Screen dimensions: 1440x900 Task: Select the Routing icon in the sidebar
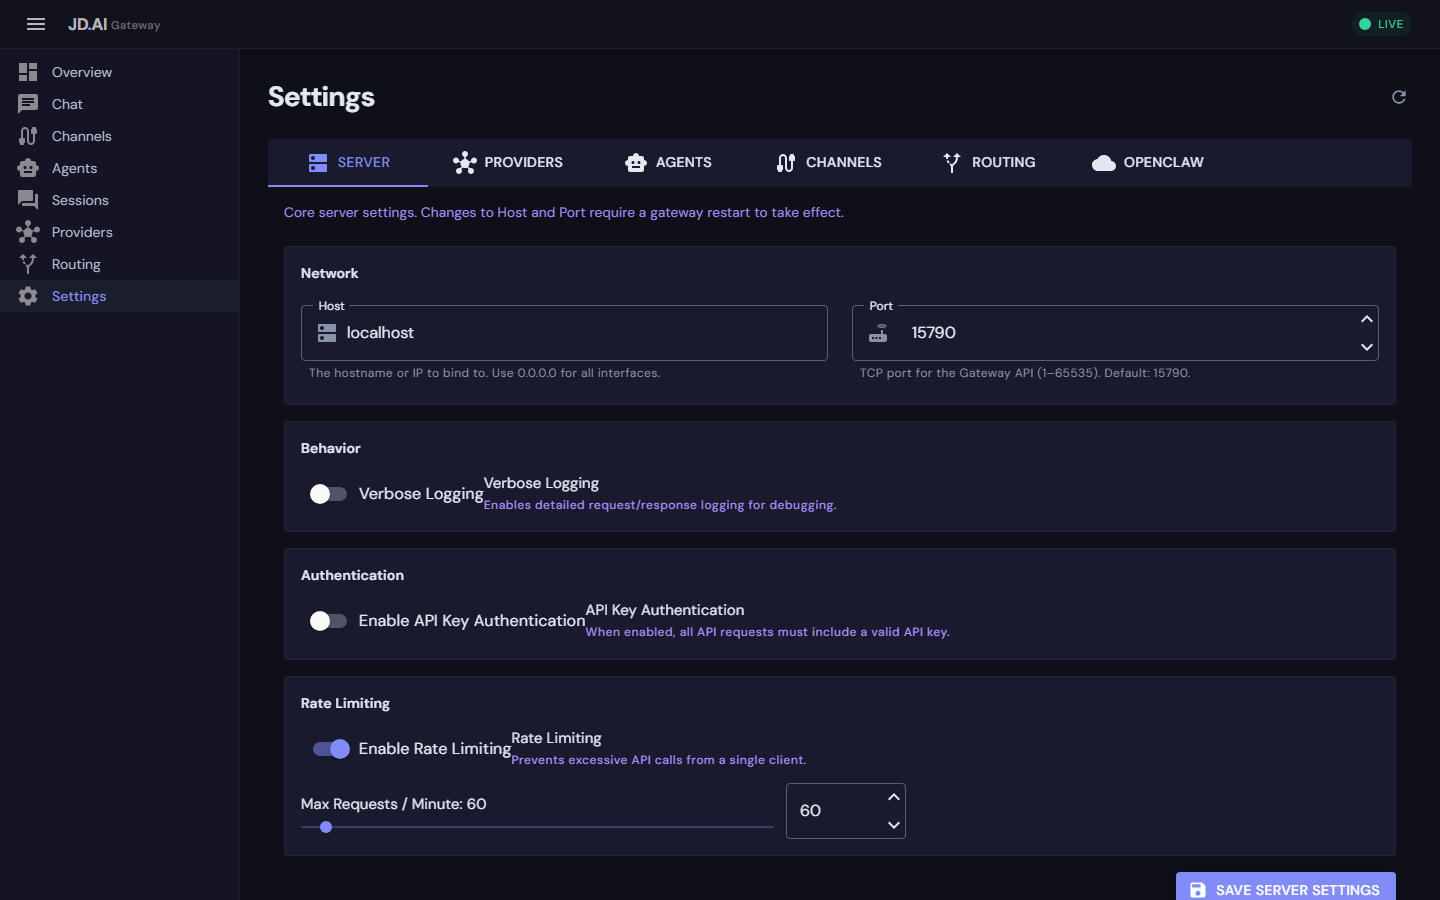[x=28, y=264]
